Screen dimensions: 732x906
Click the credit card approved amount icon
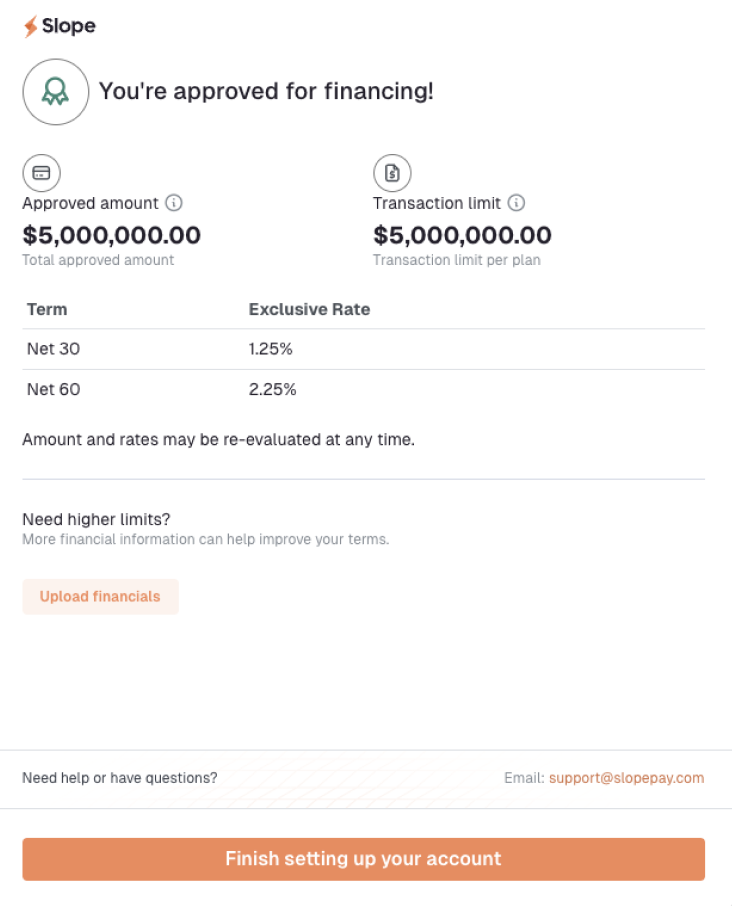click(x=41, y=173)
